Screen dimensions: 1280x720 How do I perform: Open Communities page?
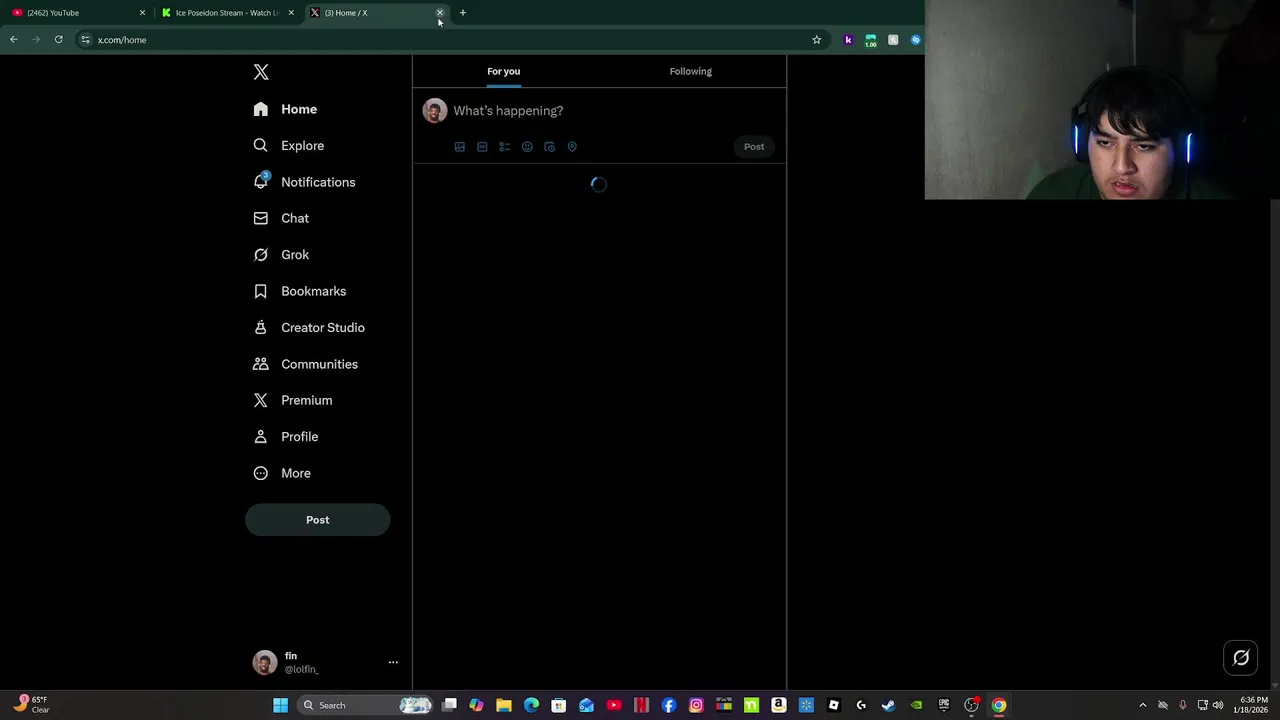pyautogui.click(x=305, y=364)
